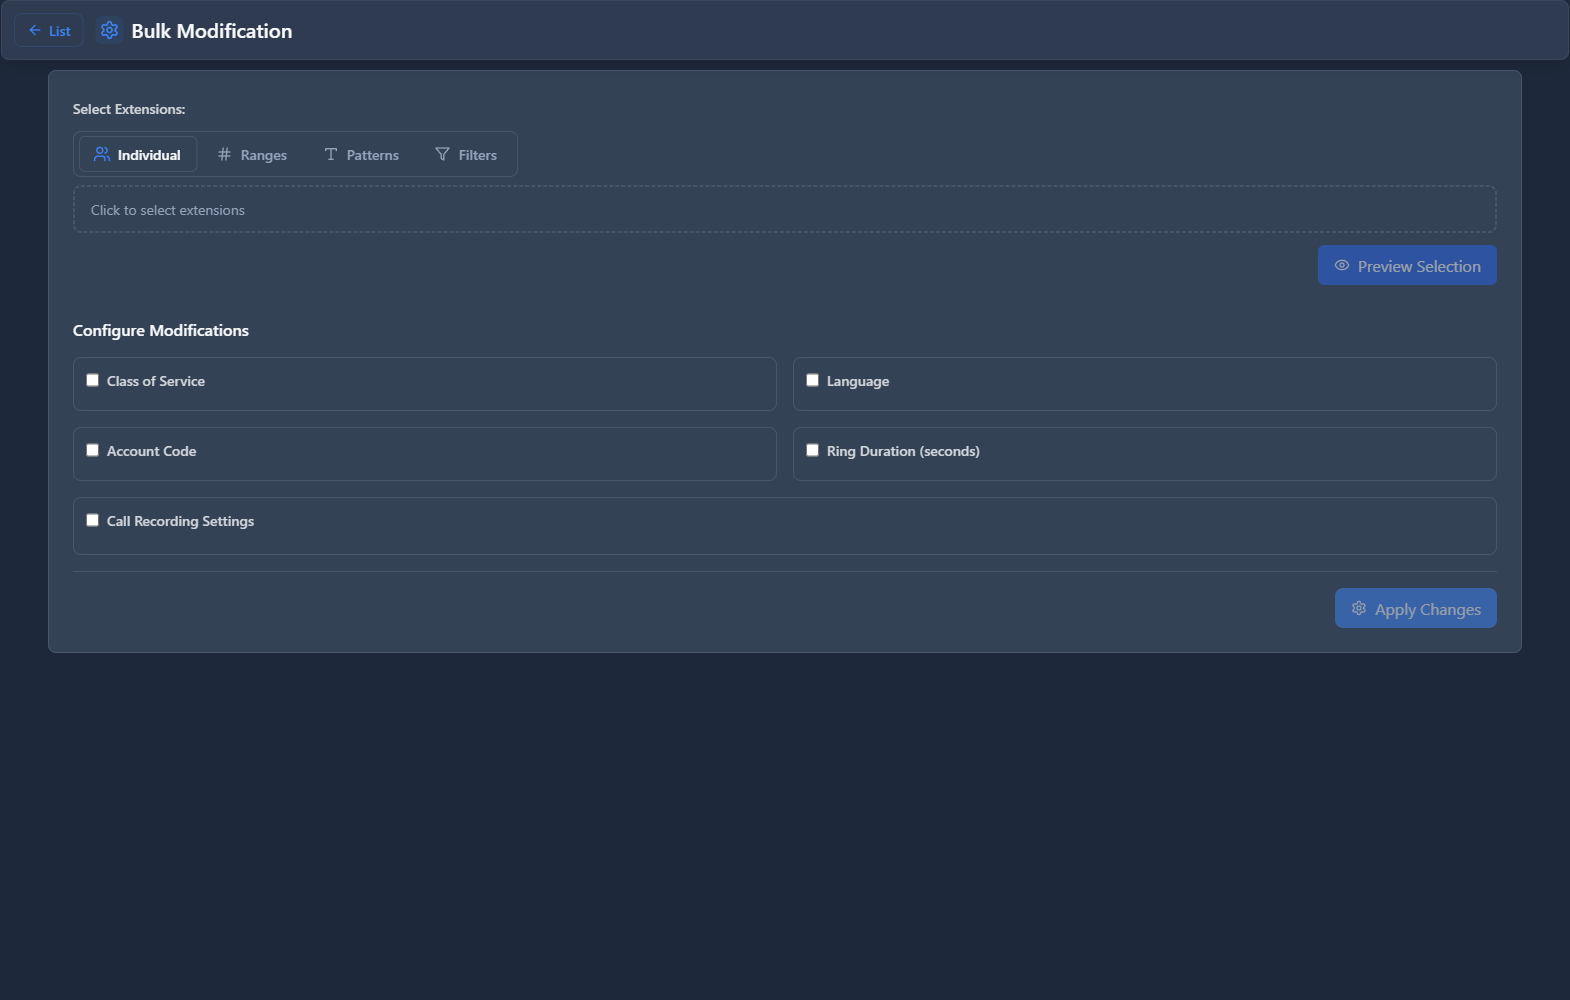Click the gear icon next to Bulk Modification
This screenshot has height=1000, width=1570.
(109, 31)
